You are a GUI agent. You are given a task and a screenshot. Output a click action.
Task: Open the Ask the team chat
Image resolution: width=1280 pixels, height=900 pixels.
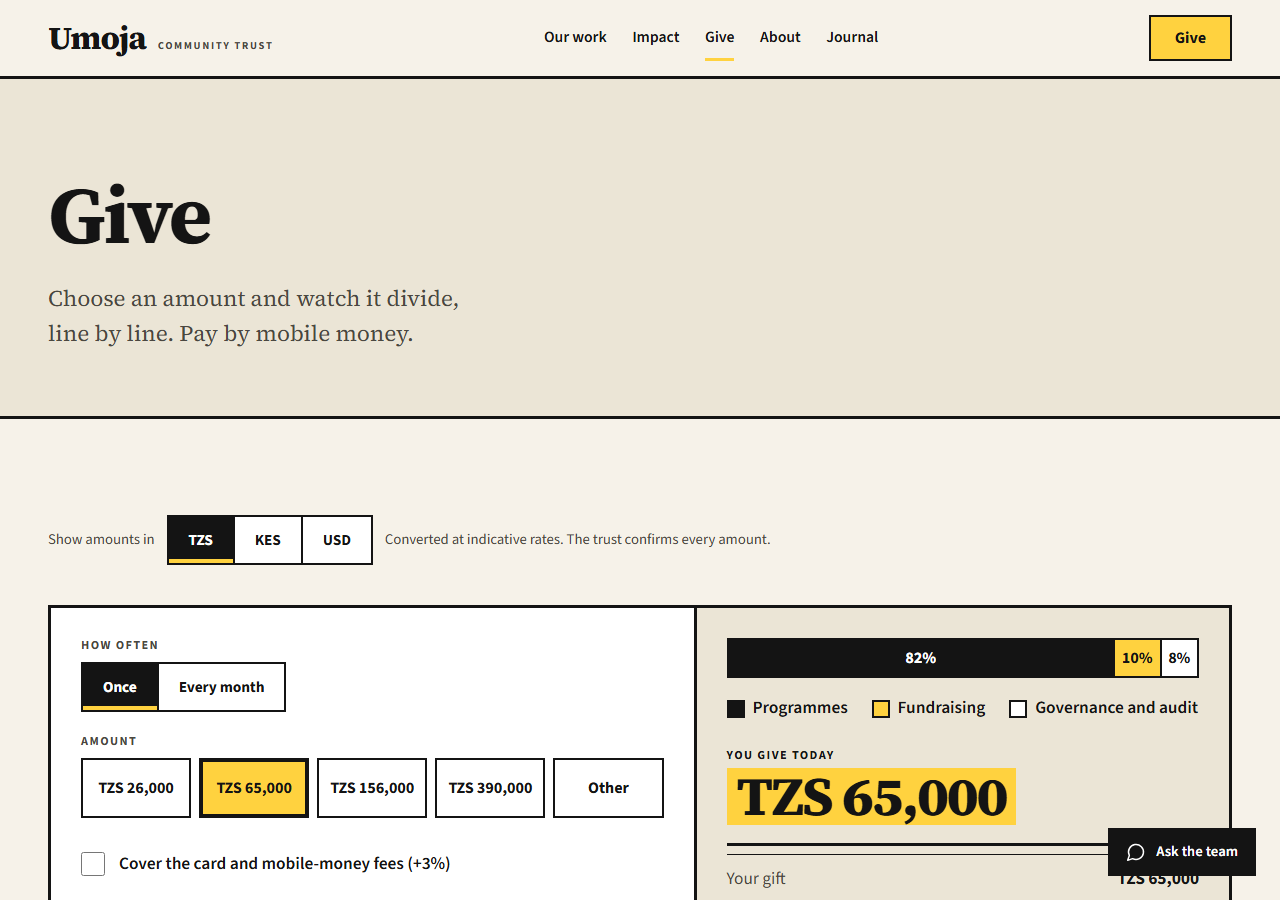tap(1182, 852)
